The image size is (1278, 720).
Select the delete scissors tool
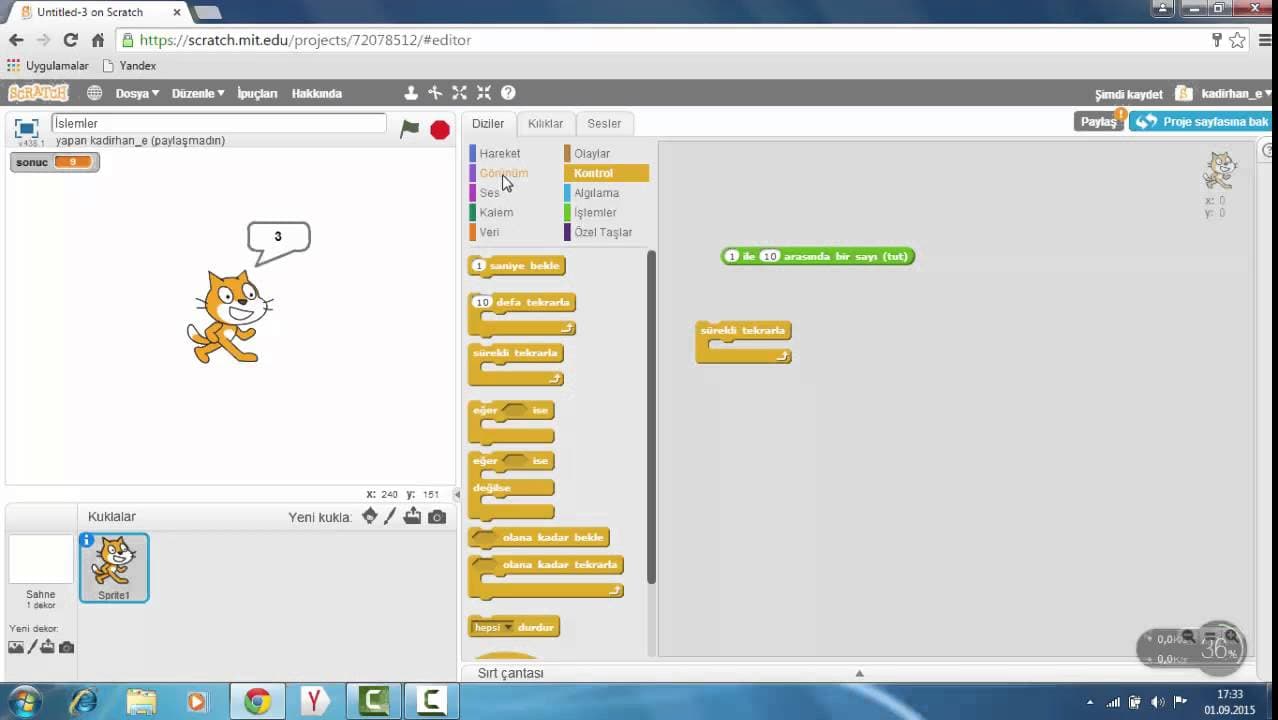435,93
